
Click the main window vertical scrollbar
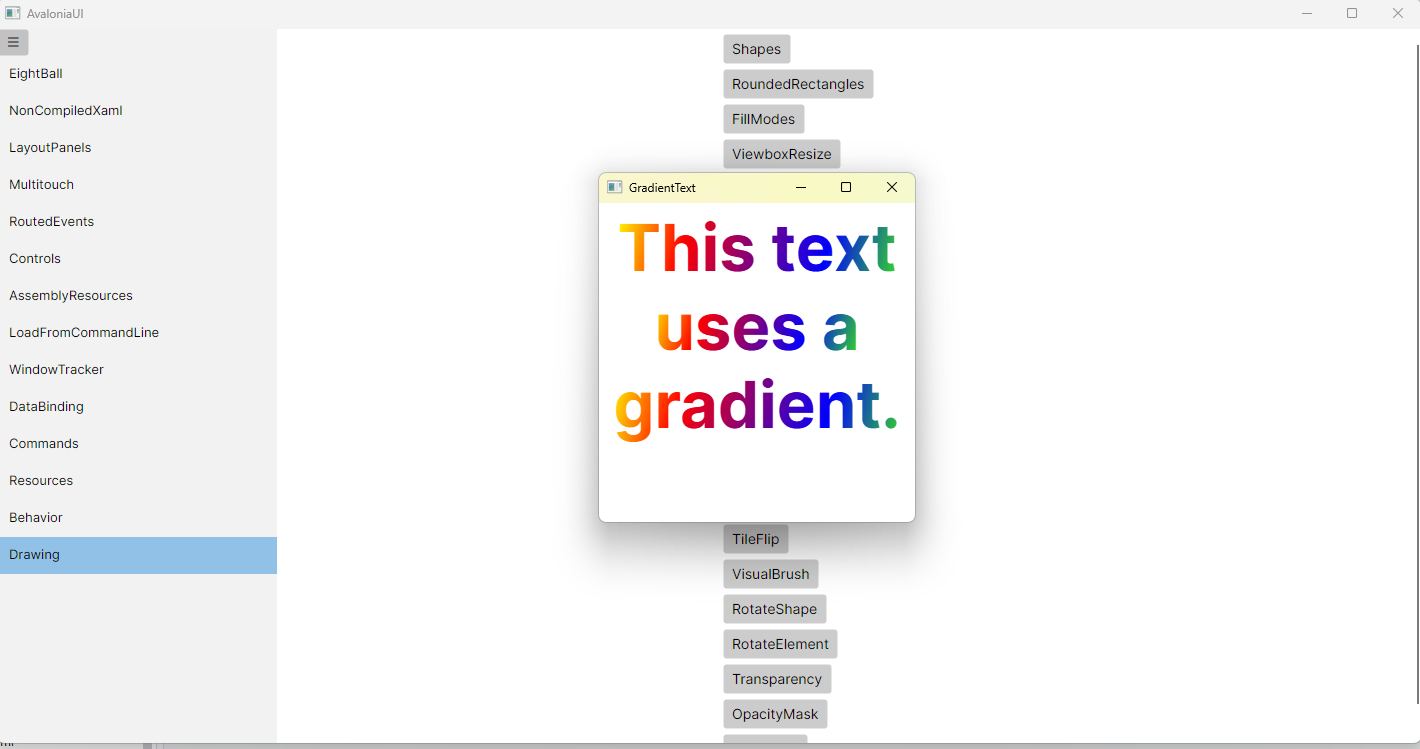1417,375
